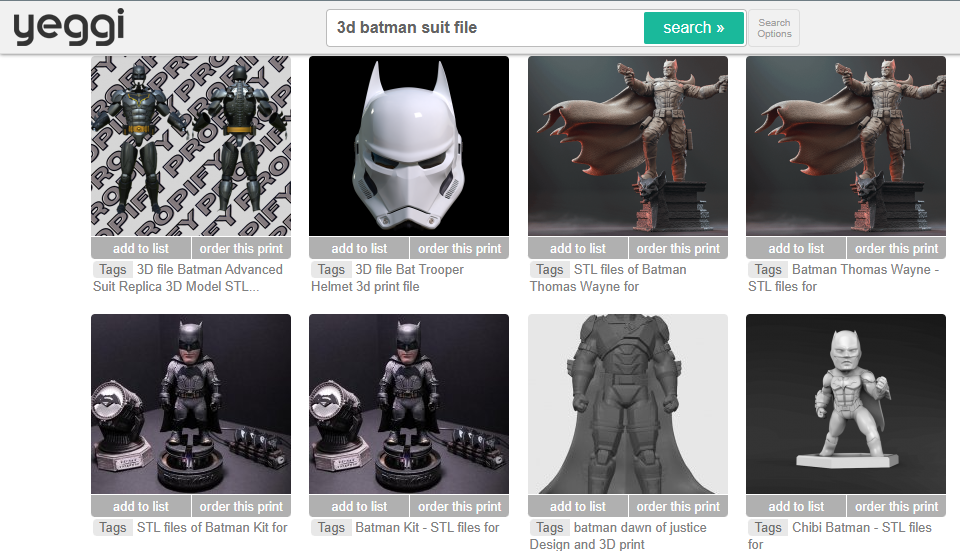Click Tags for batman dawn of justice
The width and height of the screenshot is (960, 551).
(x=550, y=528)
